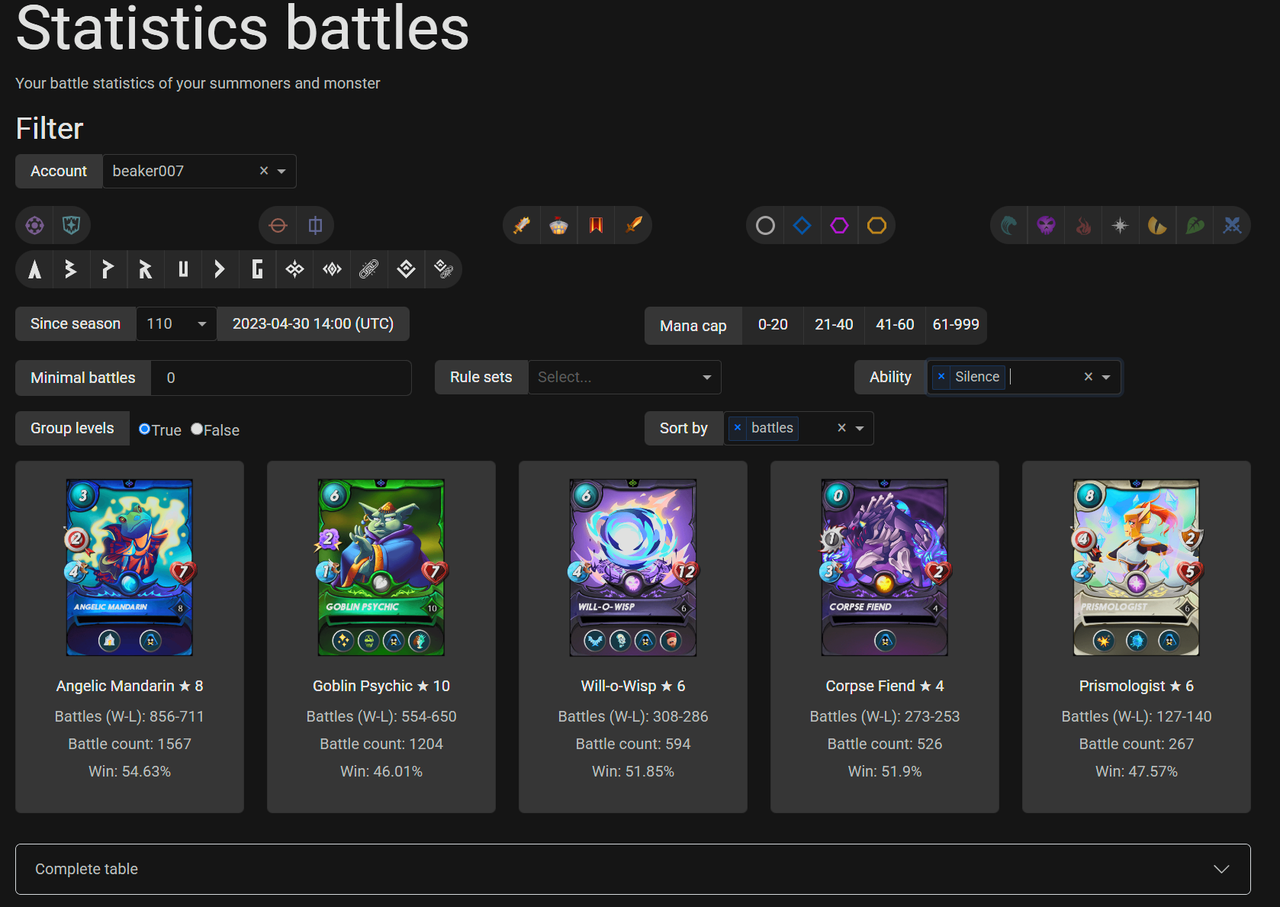Viewport: 1280px width, 907px height.
Task: Select the Gladius edition 'G' rune icon
Action: click(257, 269)
